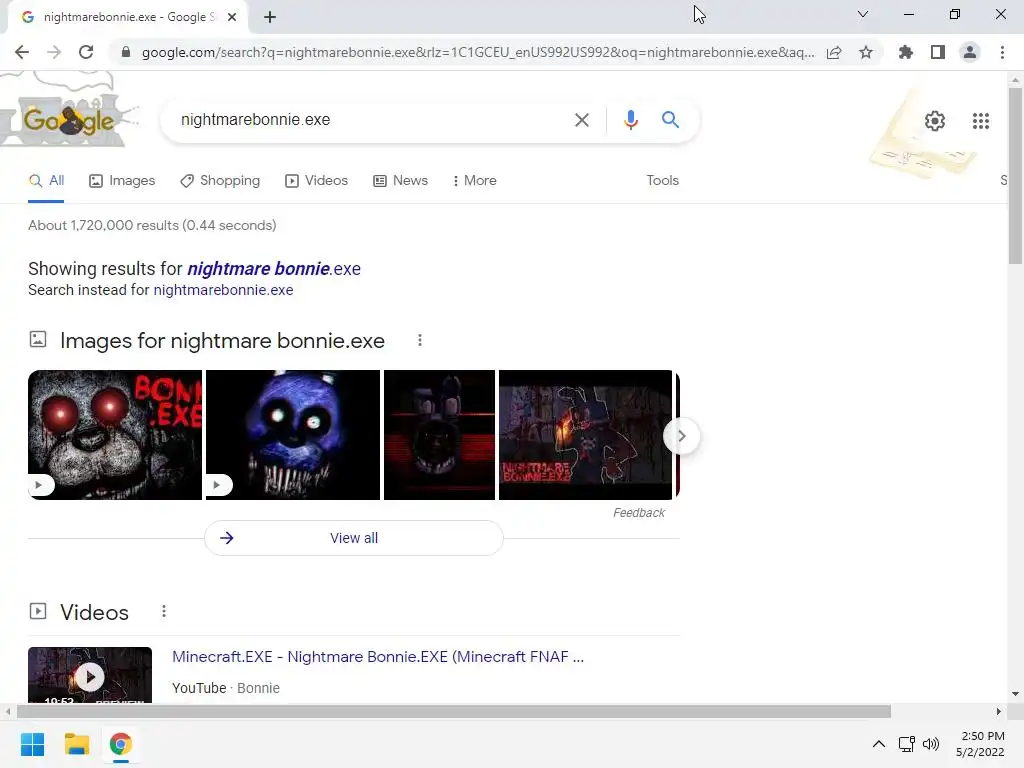
Task: Switch to Videos tab
Action: click(316, 180)
